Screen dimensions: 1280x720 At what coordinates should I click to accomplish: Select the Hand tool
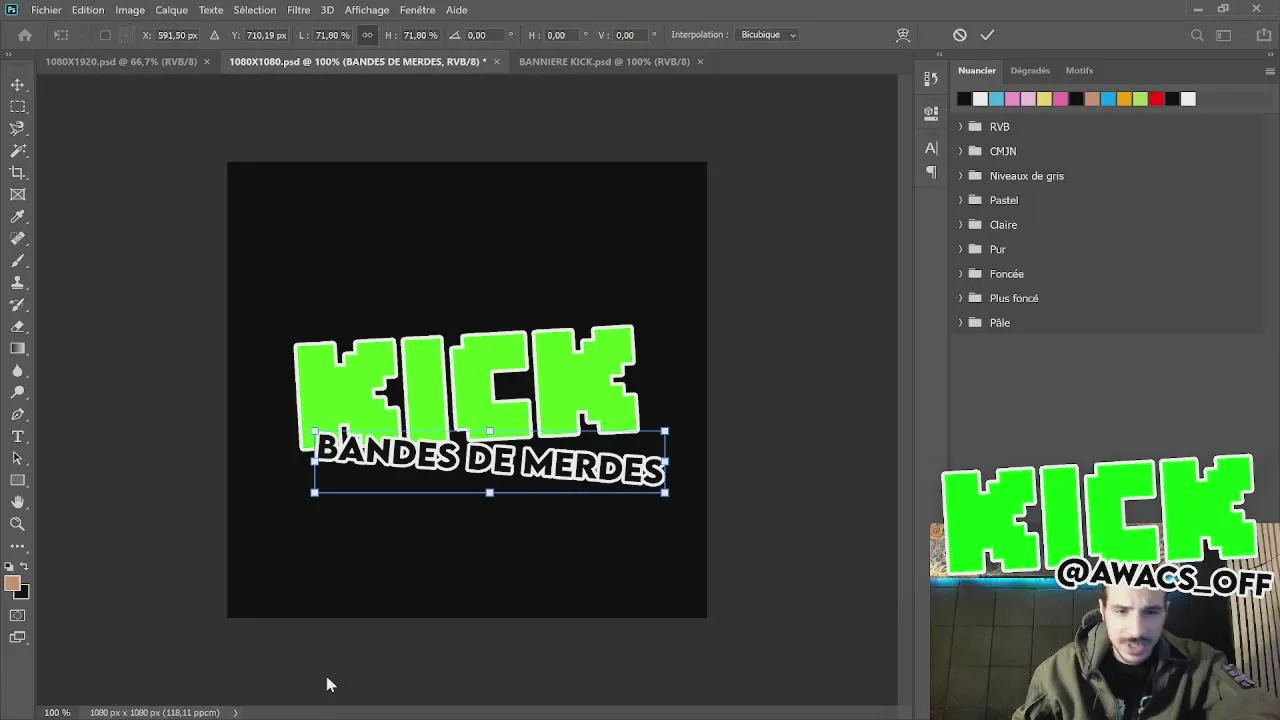18,503
